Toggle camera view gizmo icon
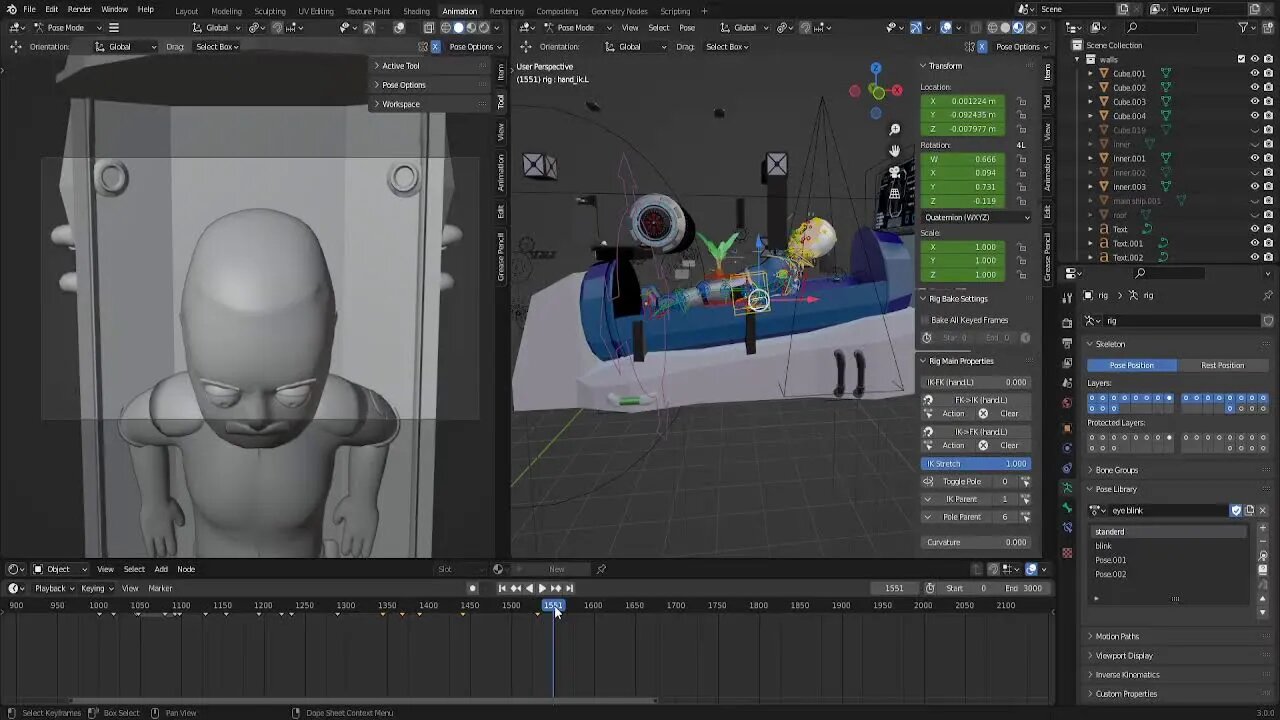Screen dimensions: 1280x720 tap(894, 172)
